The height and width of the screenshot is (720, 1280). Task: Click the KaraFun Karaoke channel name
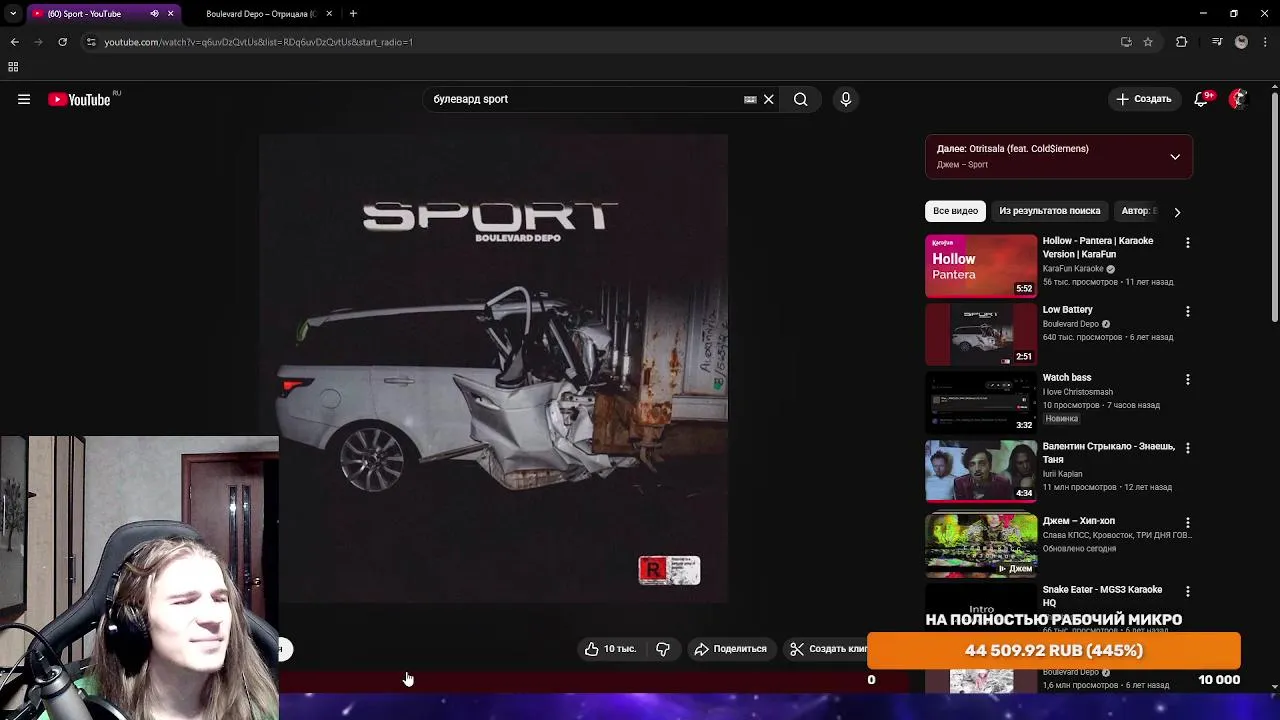pos(1073,269)
